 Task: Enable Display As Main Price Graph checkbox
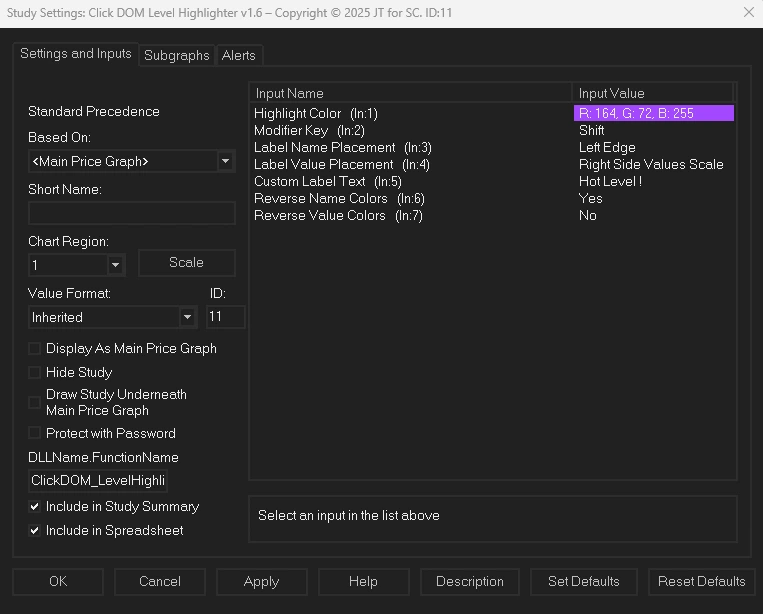[35, 348]
